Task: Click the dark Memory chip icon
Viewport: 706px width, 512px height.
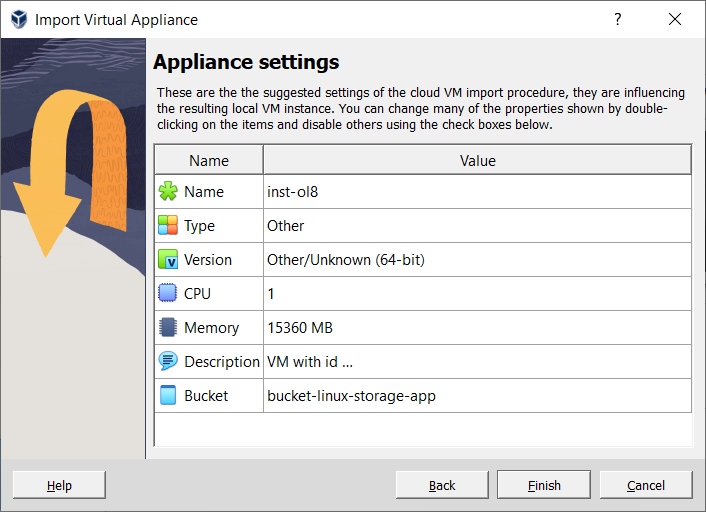Action: 168,327
